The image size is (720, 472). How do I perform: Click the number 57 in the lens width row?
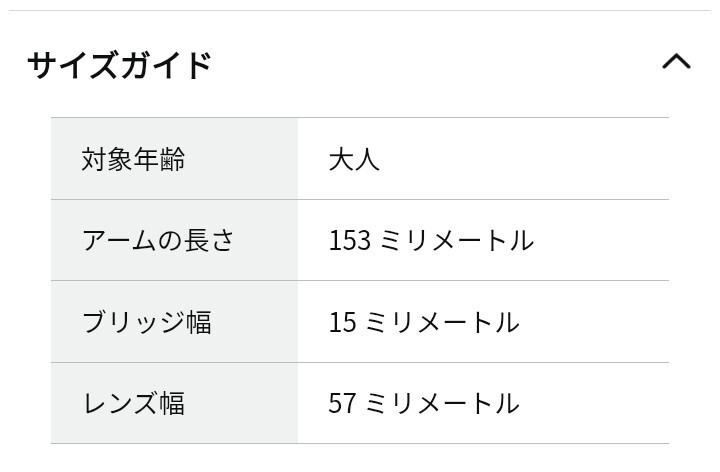342,403
